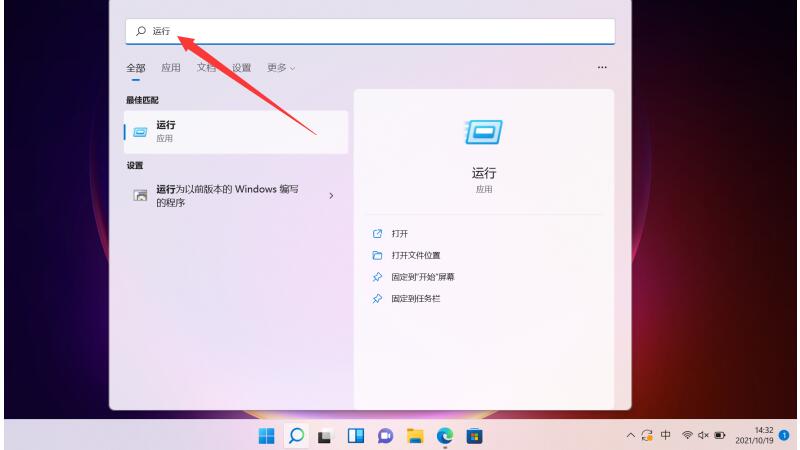
Task: Click the sync update tray icon
Action: click(x=647, y=435)
